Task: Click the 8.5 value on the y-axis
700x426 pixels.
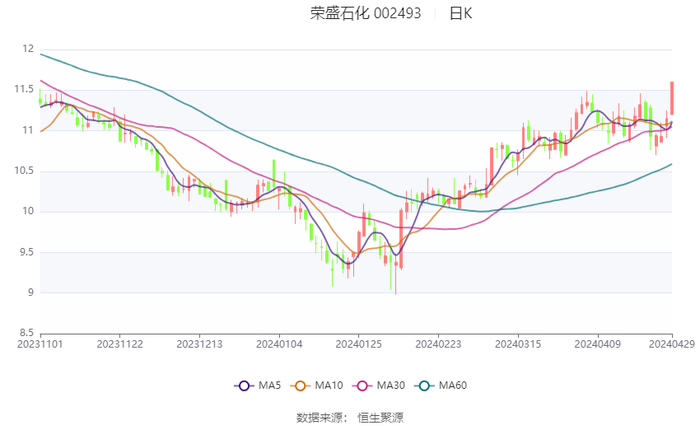Action: click(x=26, y=333)
